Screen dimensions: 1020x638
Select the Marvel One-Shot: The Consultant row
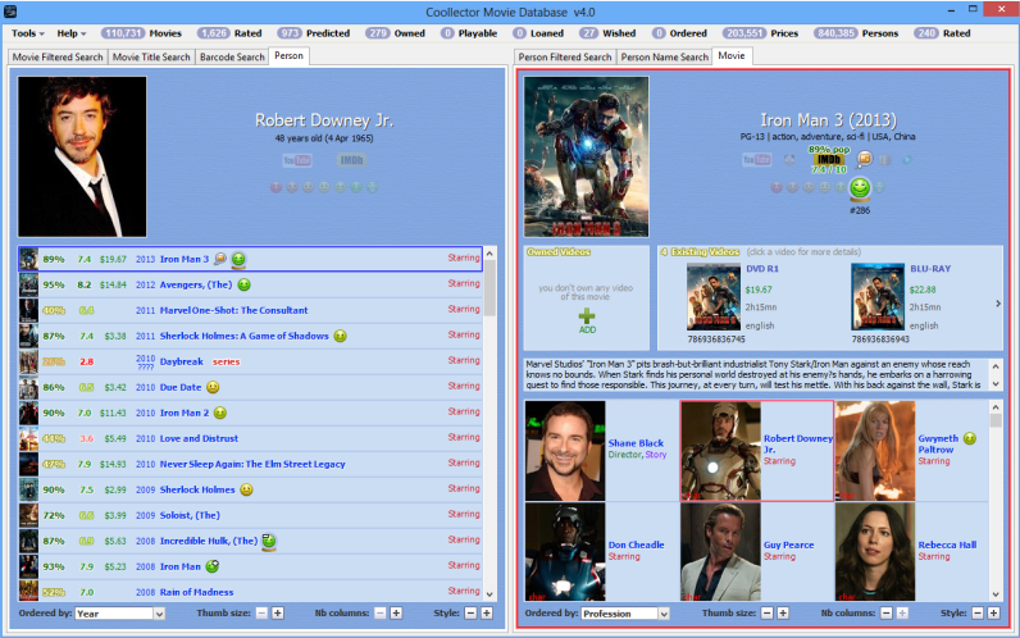click(x=250, y=310)
